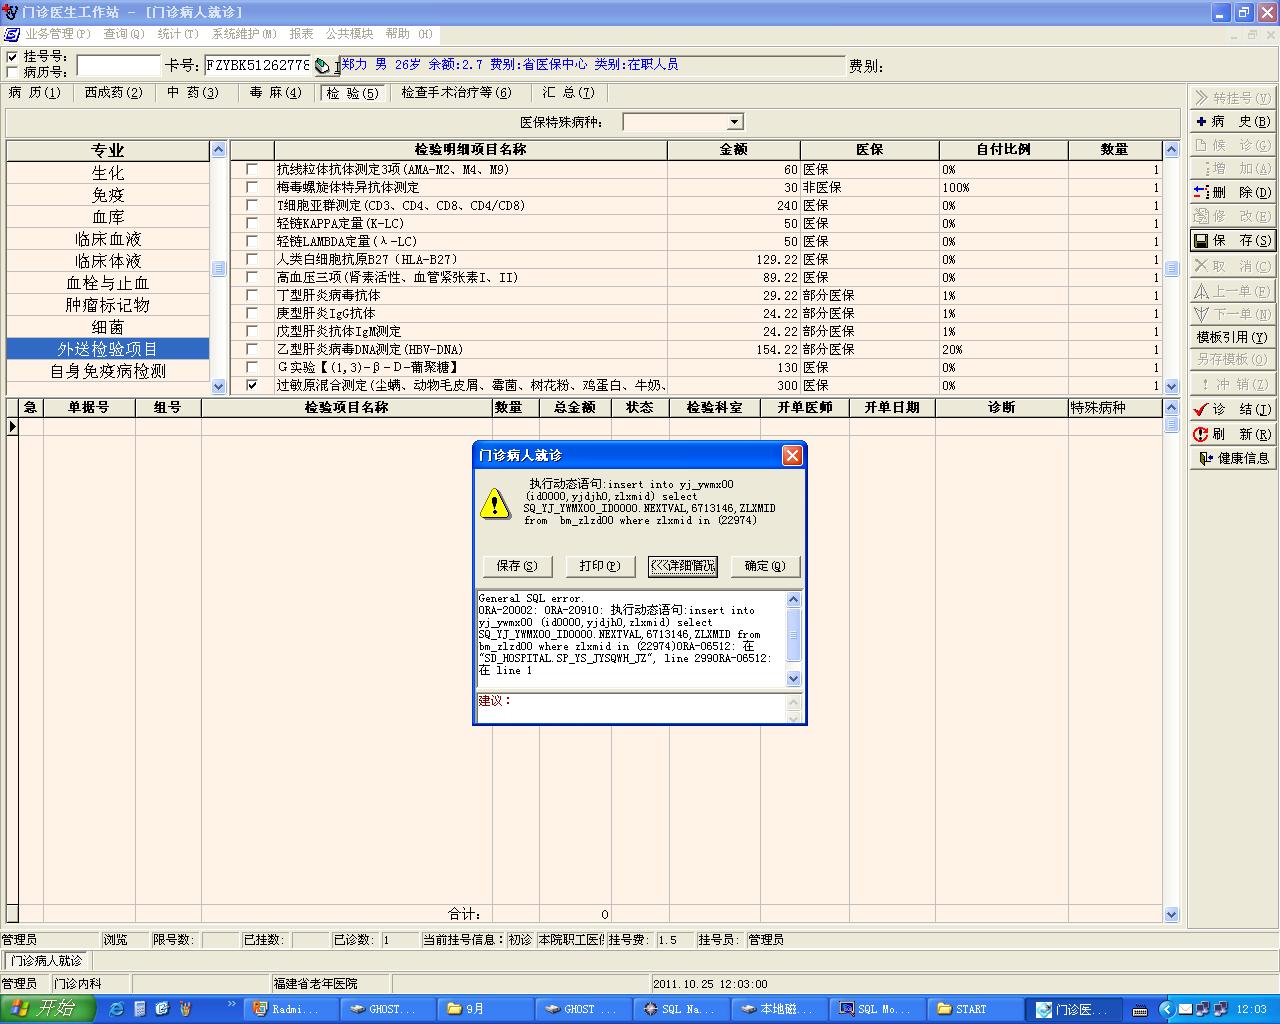Check the 抗线粒体抗体测定3项 row checkbox
The image size is (1280, 1024).
(252, 170)
